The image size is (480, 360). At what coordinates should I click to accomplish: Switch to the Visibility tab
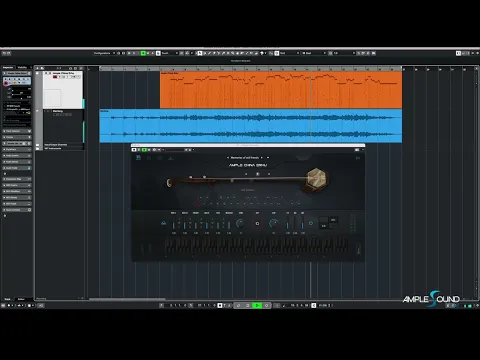pos(22,67)
